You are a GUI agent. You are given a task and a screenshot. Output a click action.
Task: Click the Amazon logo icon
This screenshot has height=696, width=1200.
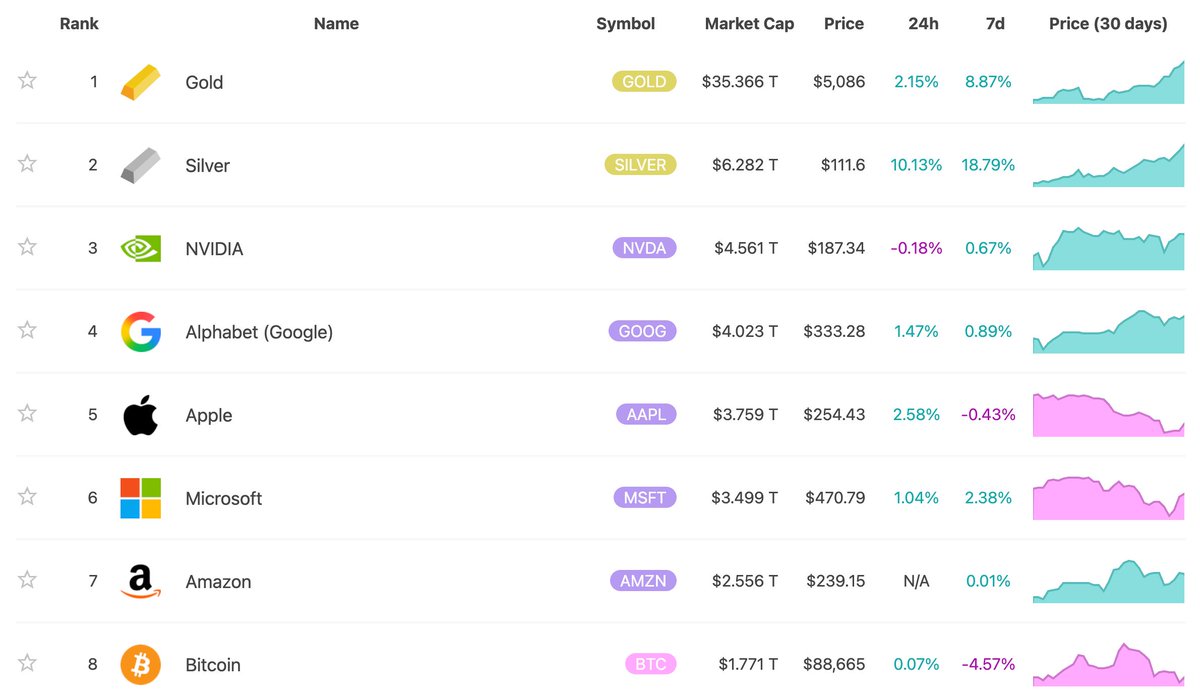[x=140, y=581]
